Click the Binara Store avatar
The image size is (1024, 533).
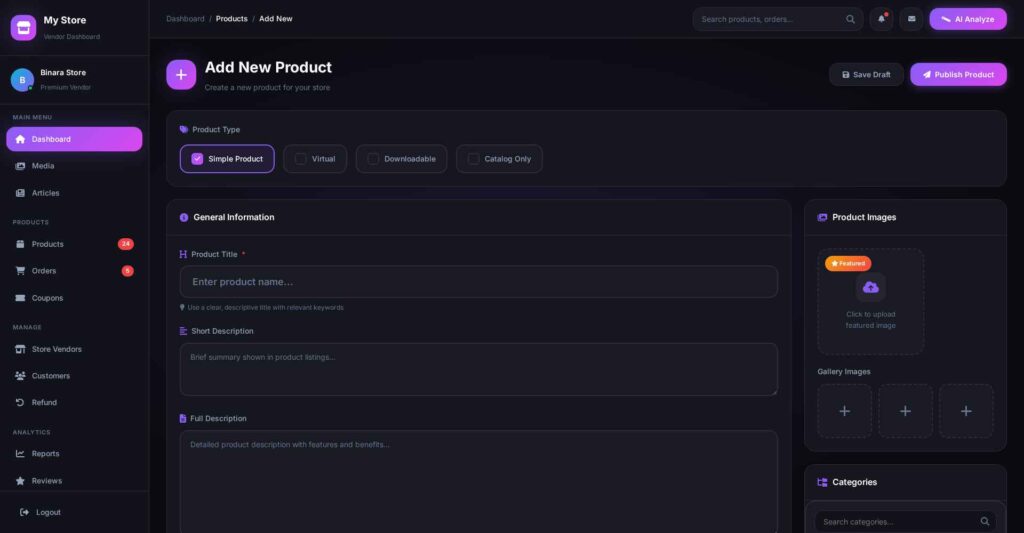22,80
